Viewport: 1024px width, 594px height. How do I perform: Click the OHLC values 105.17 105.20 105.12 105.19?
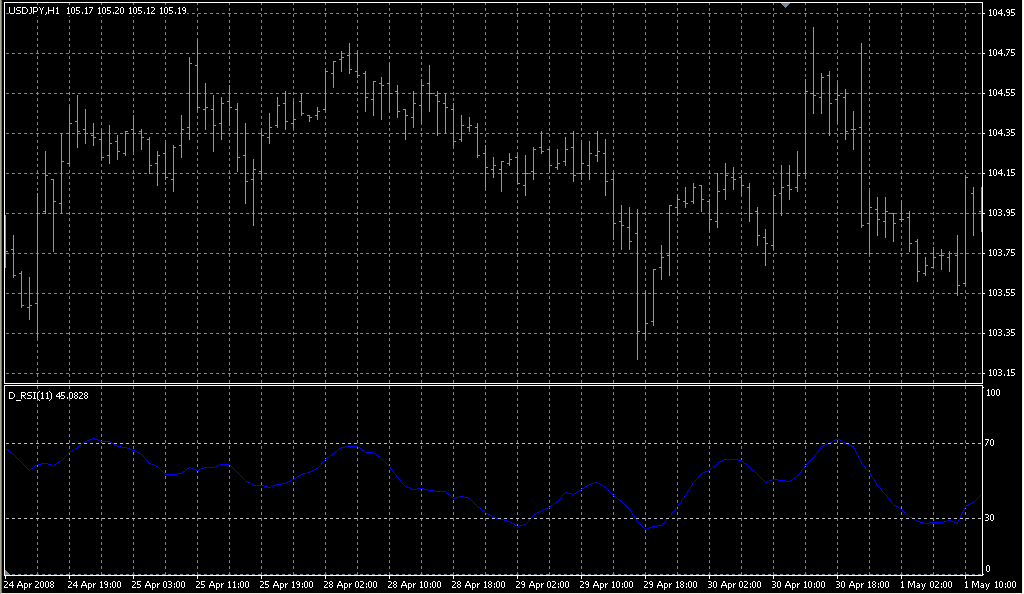(126, 10)
